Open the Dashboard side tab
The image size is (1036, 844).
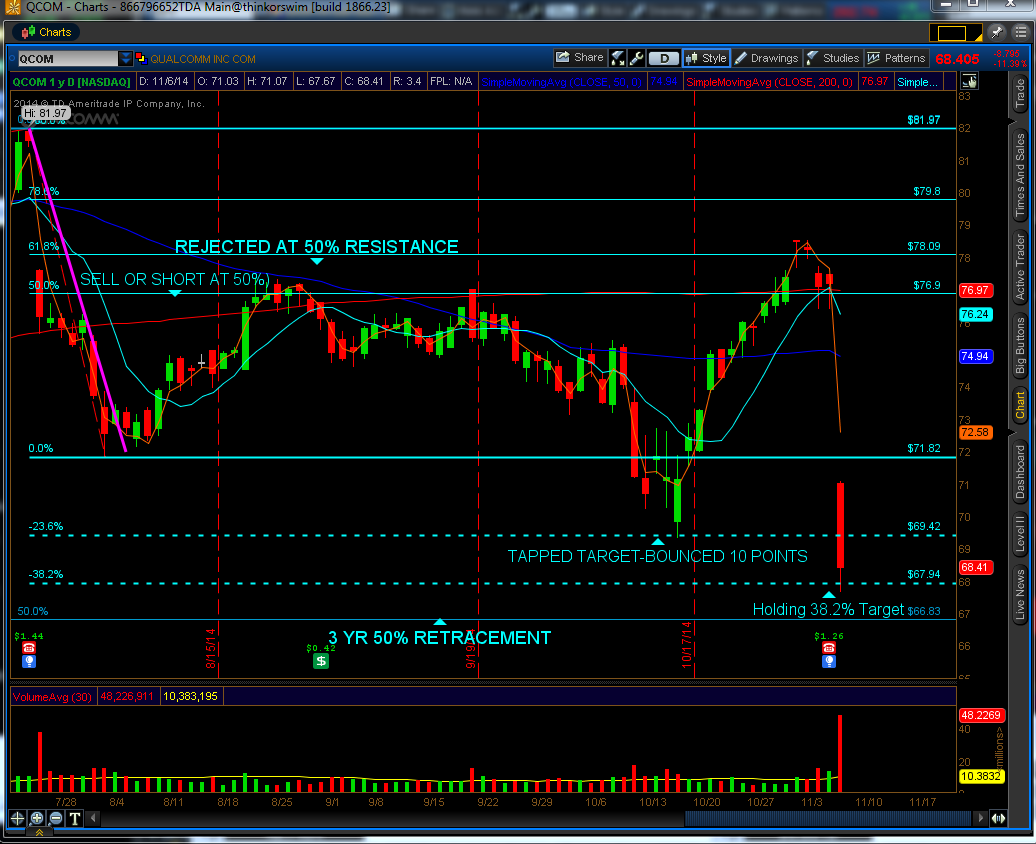1020,471
